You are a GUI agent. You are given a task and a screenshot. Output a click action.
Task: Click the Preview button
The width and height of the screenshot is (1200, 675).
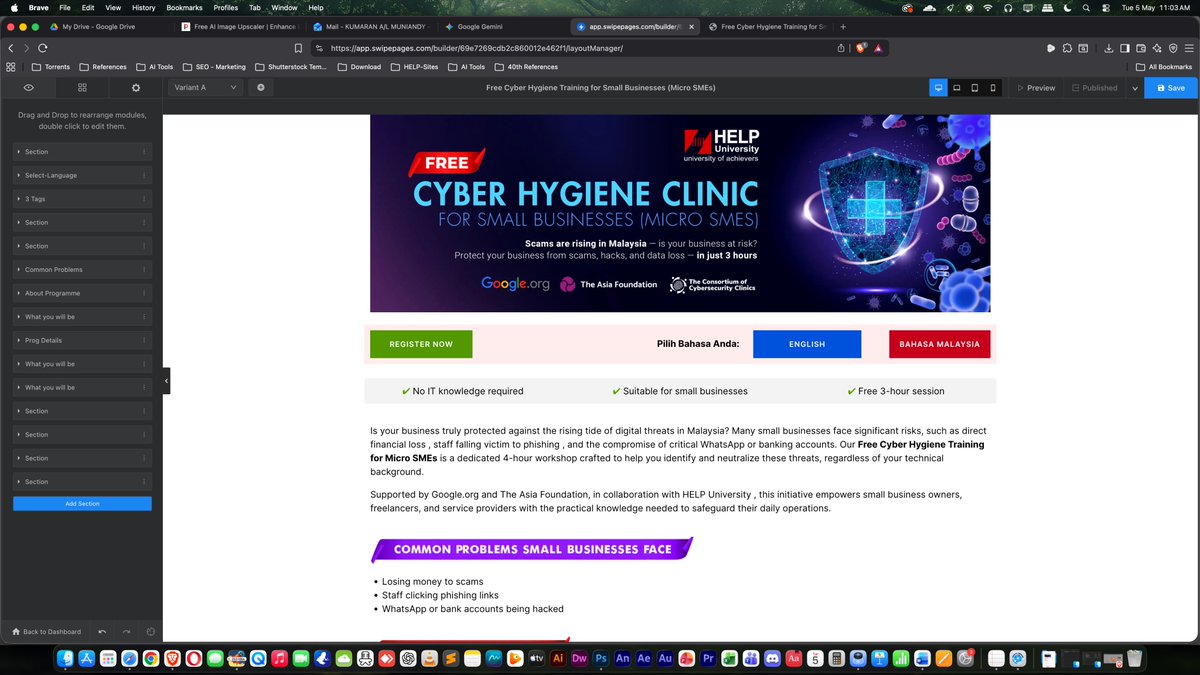click(1035, 88)
